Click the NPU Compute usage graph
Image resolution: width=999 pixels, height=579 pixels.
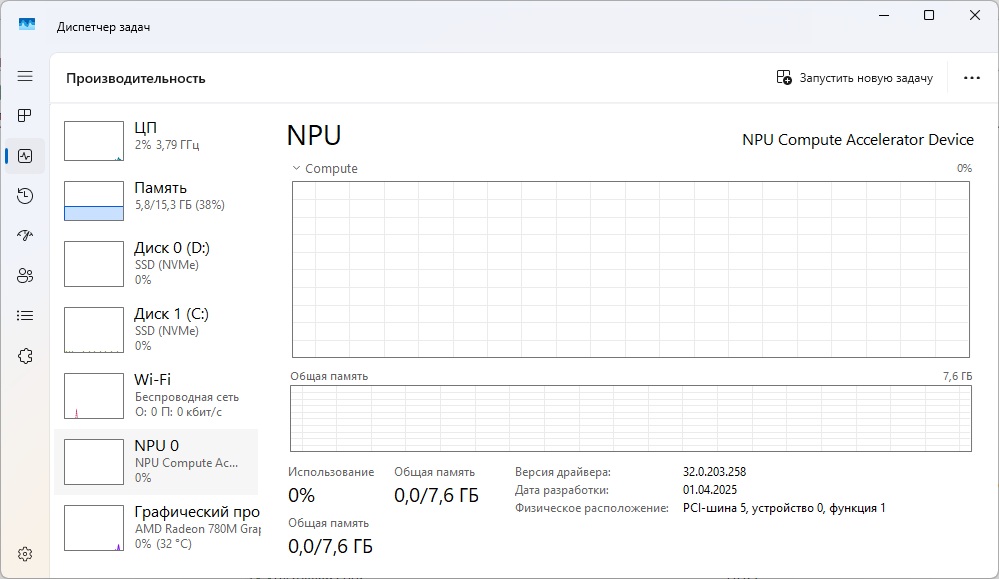coord(630,269)
